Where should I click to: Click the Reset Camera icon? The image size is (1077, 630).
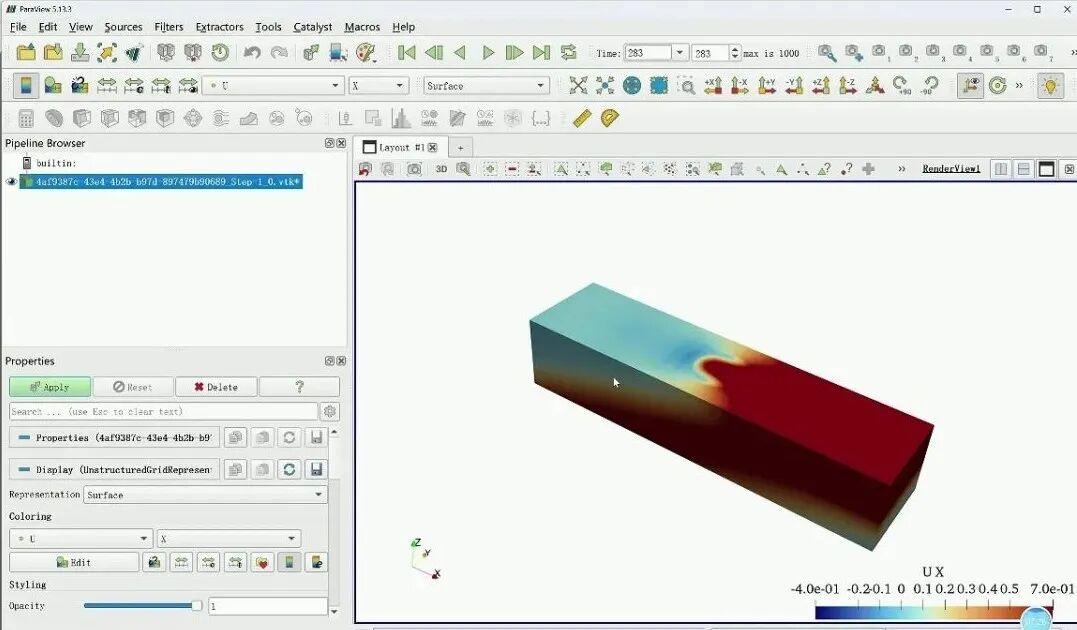coord(578,85)
